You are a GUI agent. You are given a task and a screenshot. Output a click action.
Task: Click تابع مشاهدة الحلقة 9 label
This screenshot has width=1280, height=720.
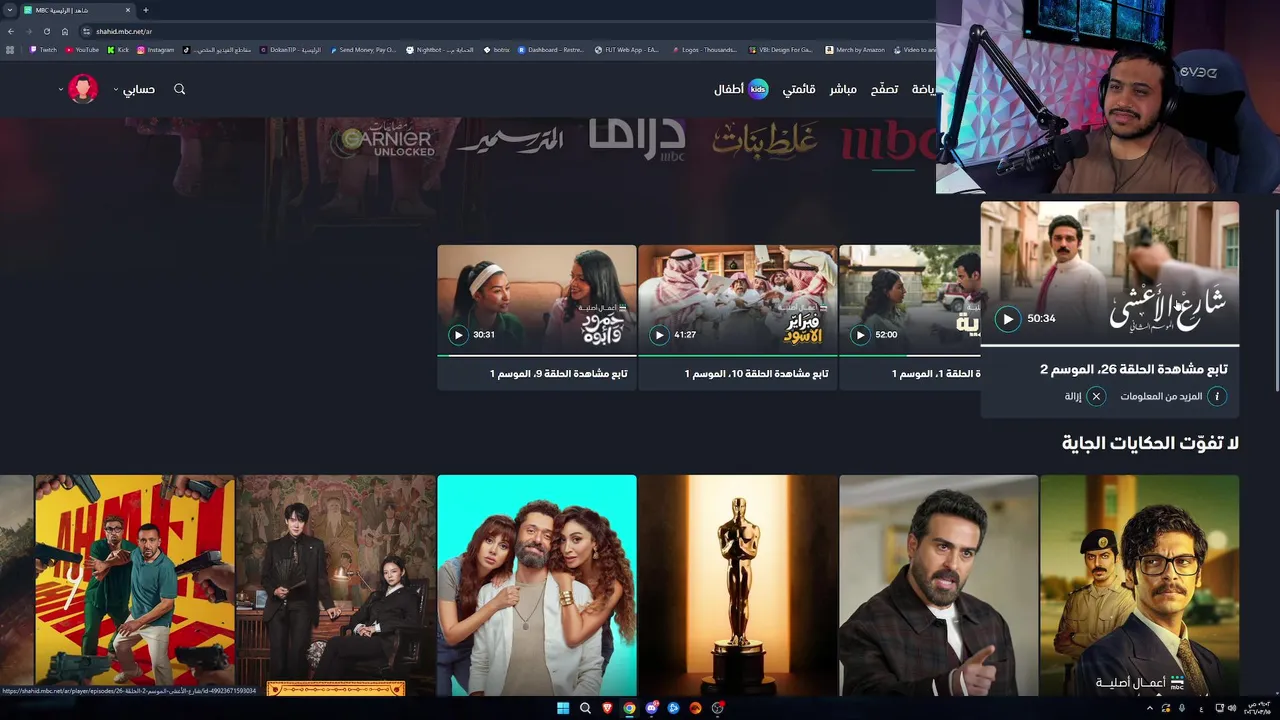559,374
